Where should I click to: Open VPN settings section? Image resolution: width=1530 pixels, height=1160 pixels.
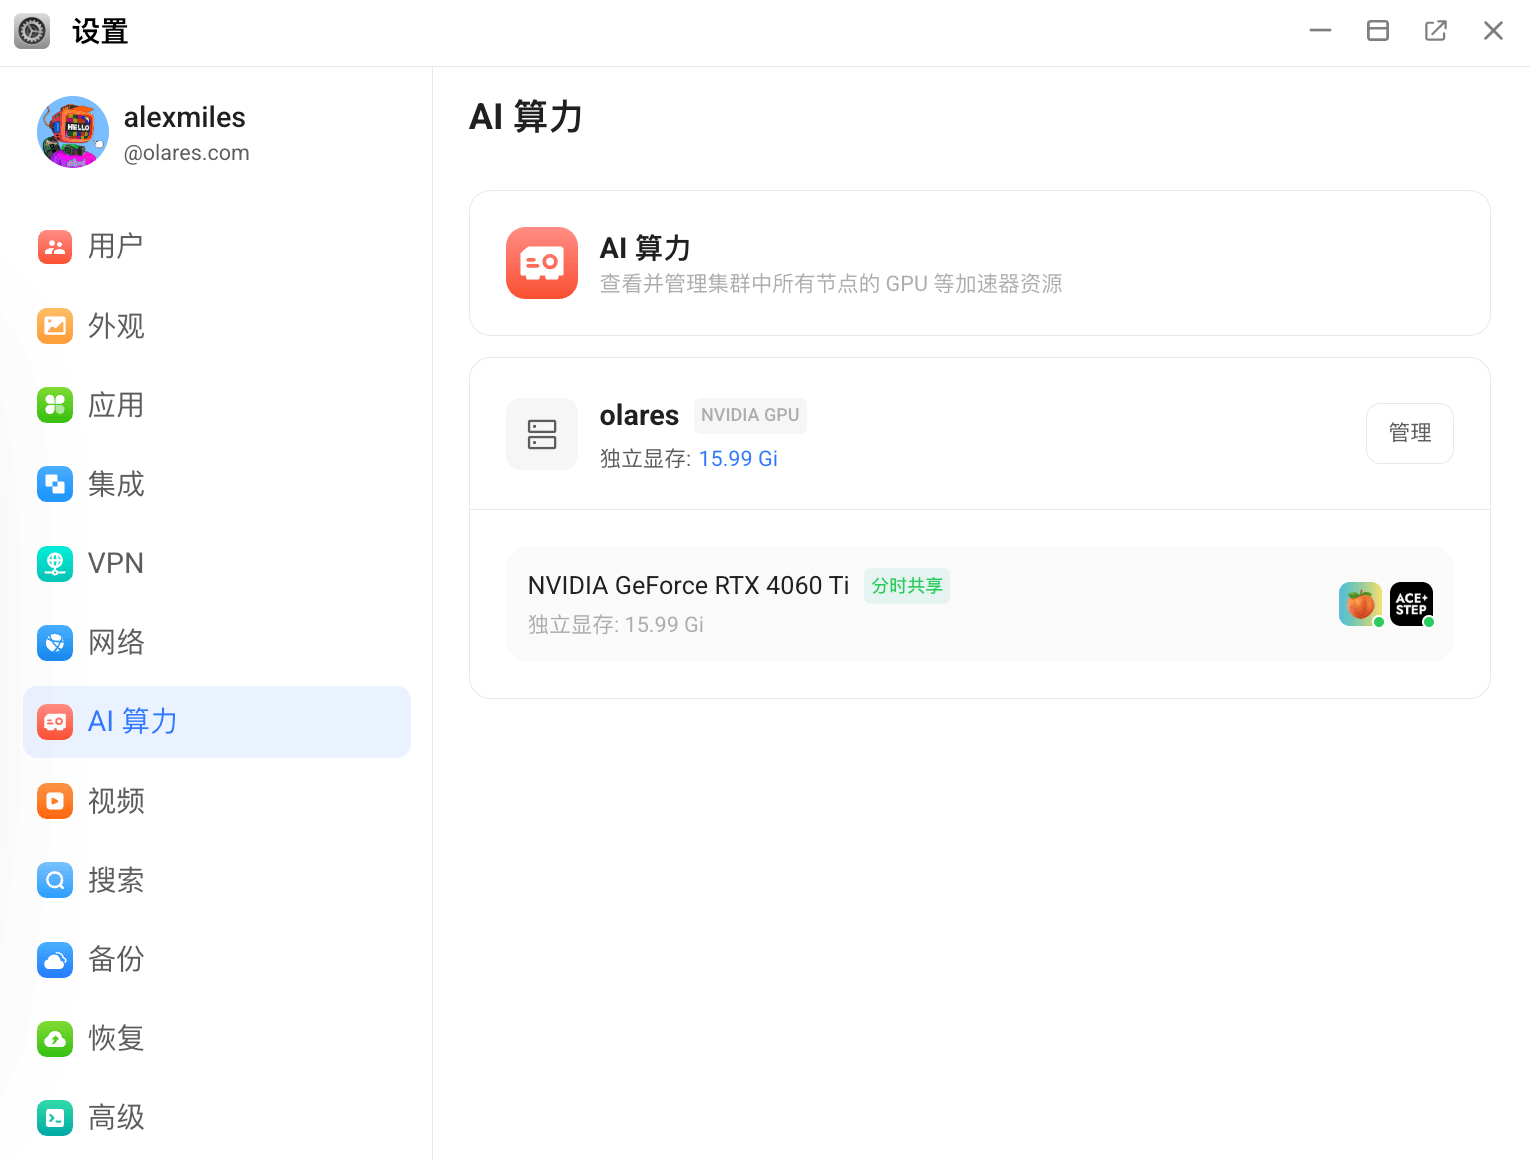pyautogui.click(x=217, y=563)
